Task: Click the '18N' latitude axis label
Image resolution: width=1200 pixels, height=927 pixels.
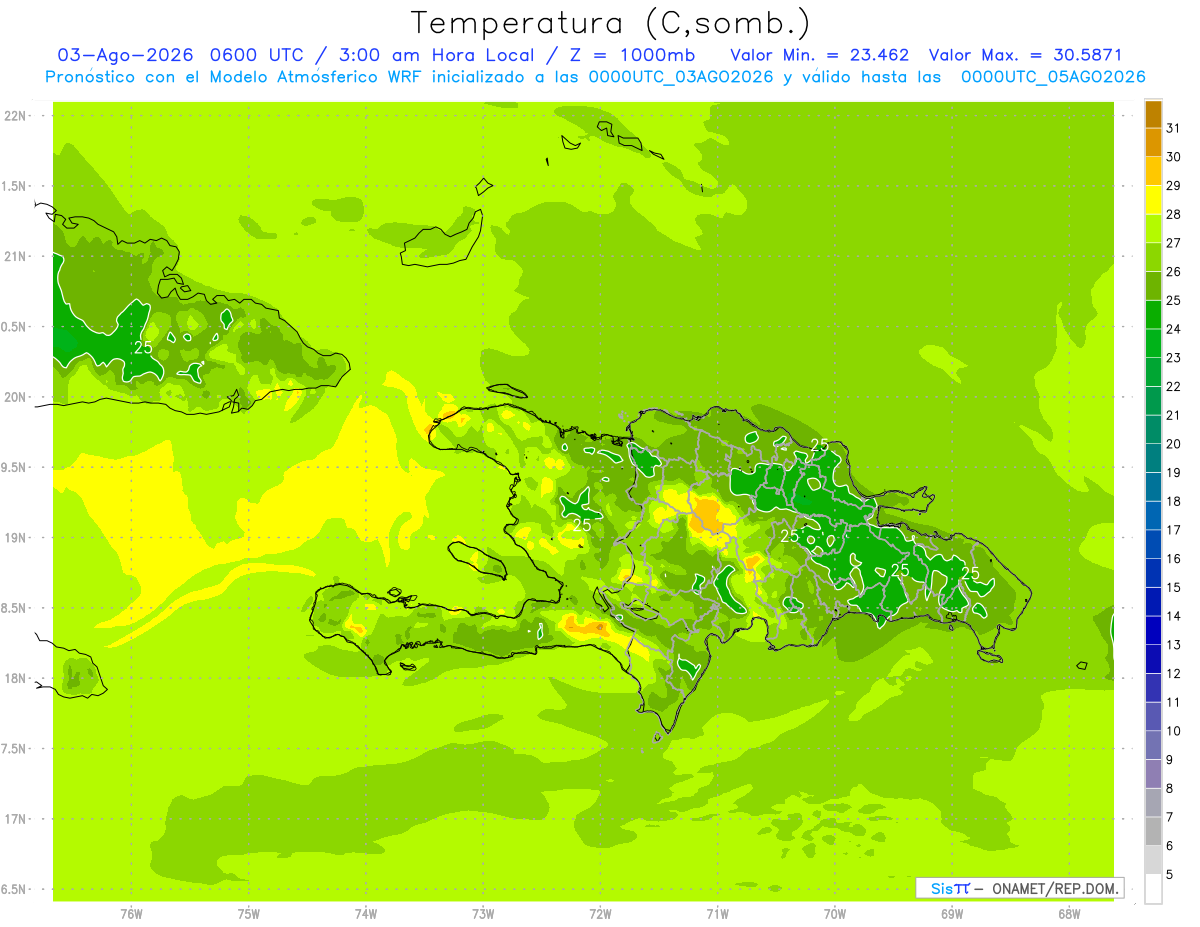Action: click(x=14, y=679)
